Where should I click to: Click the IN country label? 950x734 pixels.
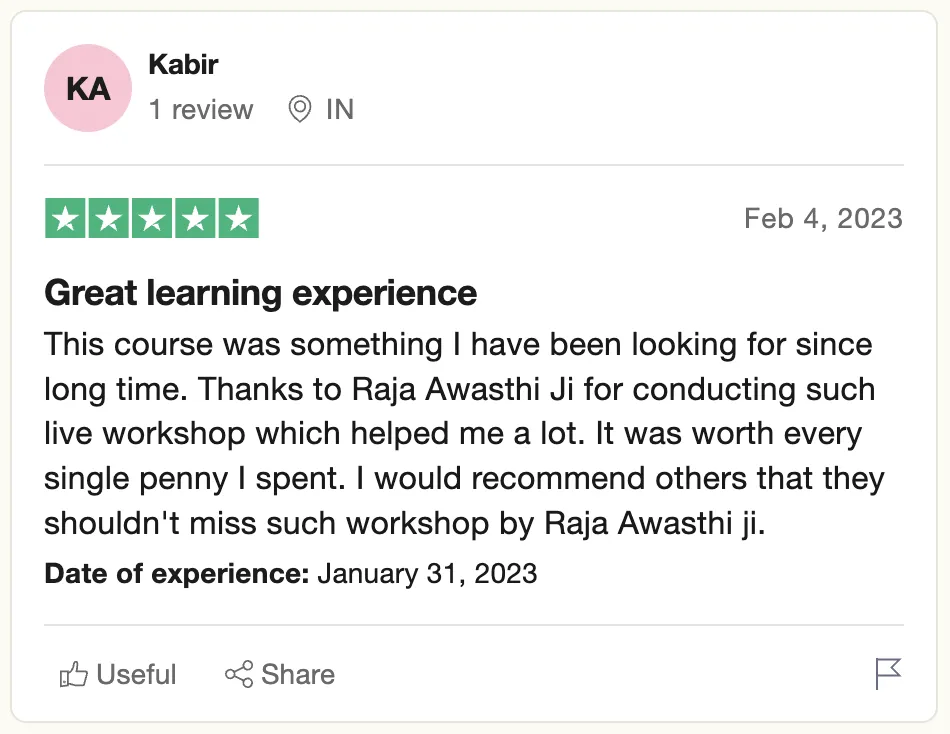tap(340, 110)
